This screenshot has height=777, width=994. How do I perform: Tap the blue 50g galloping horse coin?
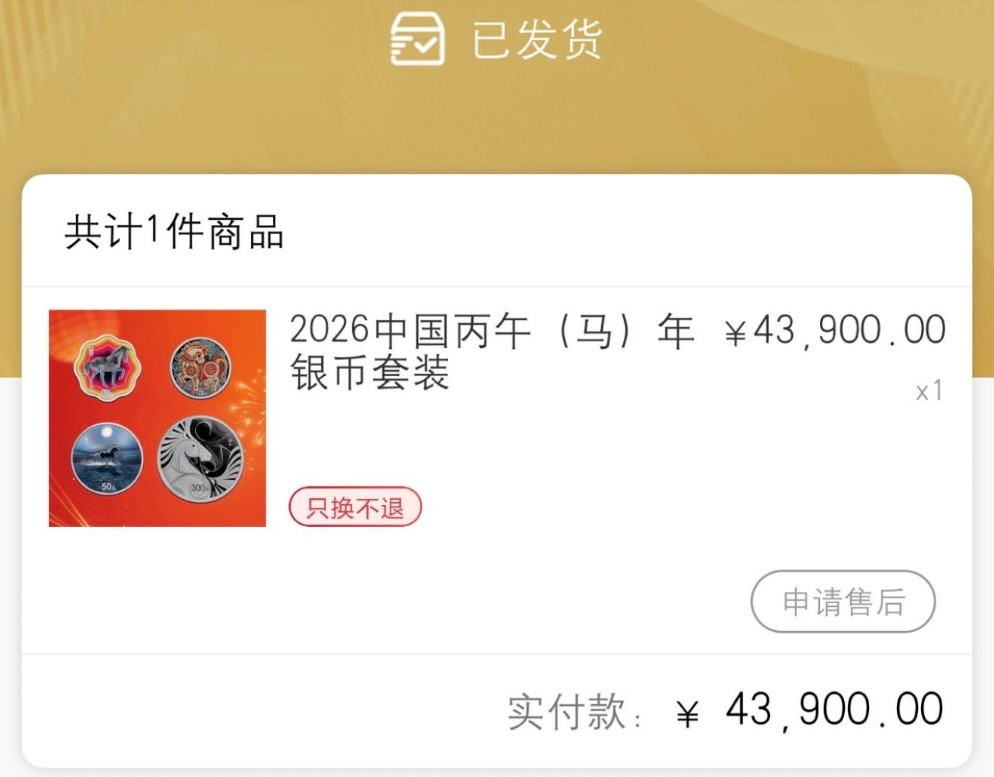coord(107,460)
